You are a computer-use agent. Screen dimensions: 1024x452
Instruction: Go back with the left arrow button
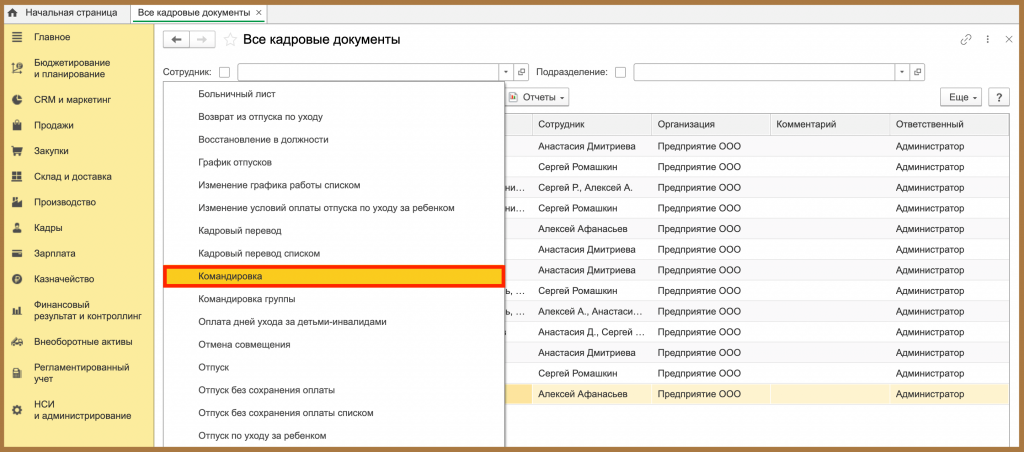[176, 40]
